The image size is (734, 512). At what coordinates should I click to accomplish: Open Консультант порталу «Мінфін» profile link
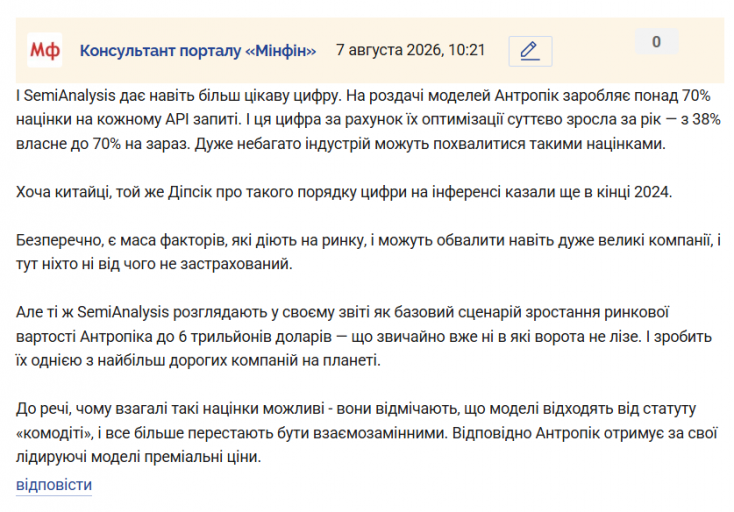click(198, 50)
